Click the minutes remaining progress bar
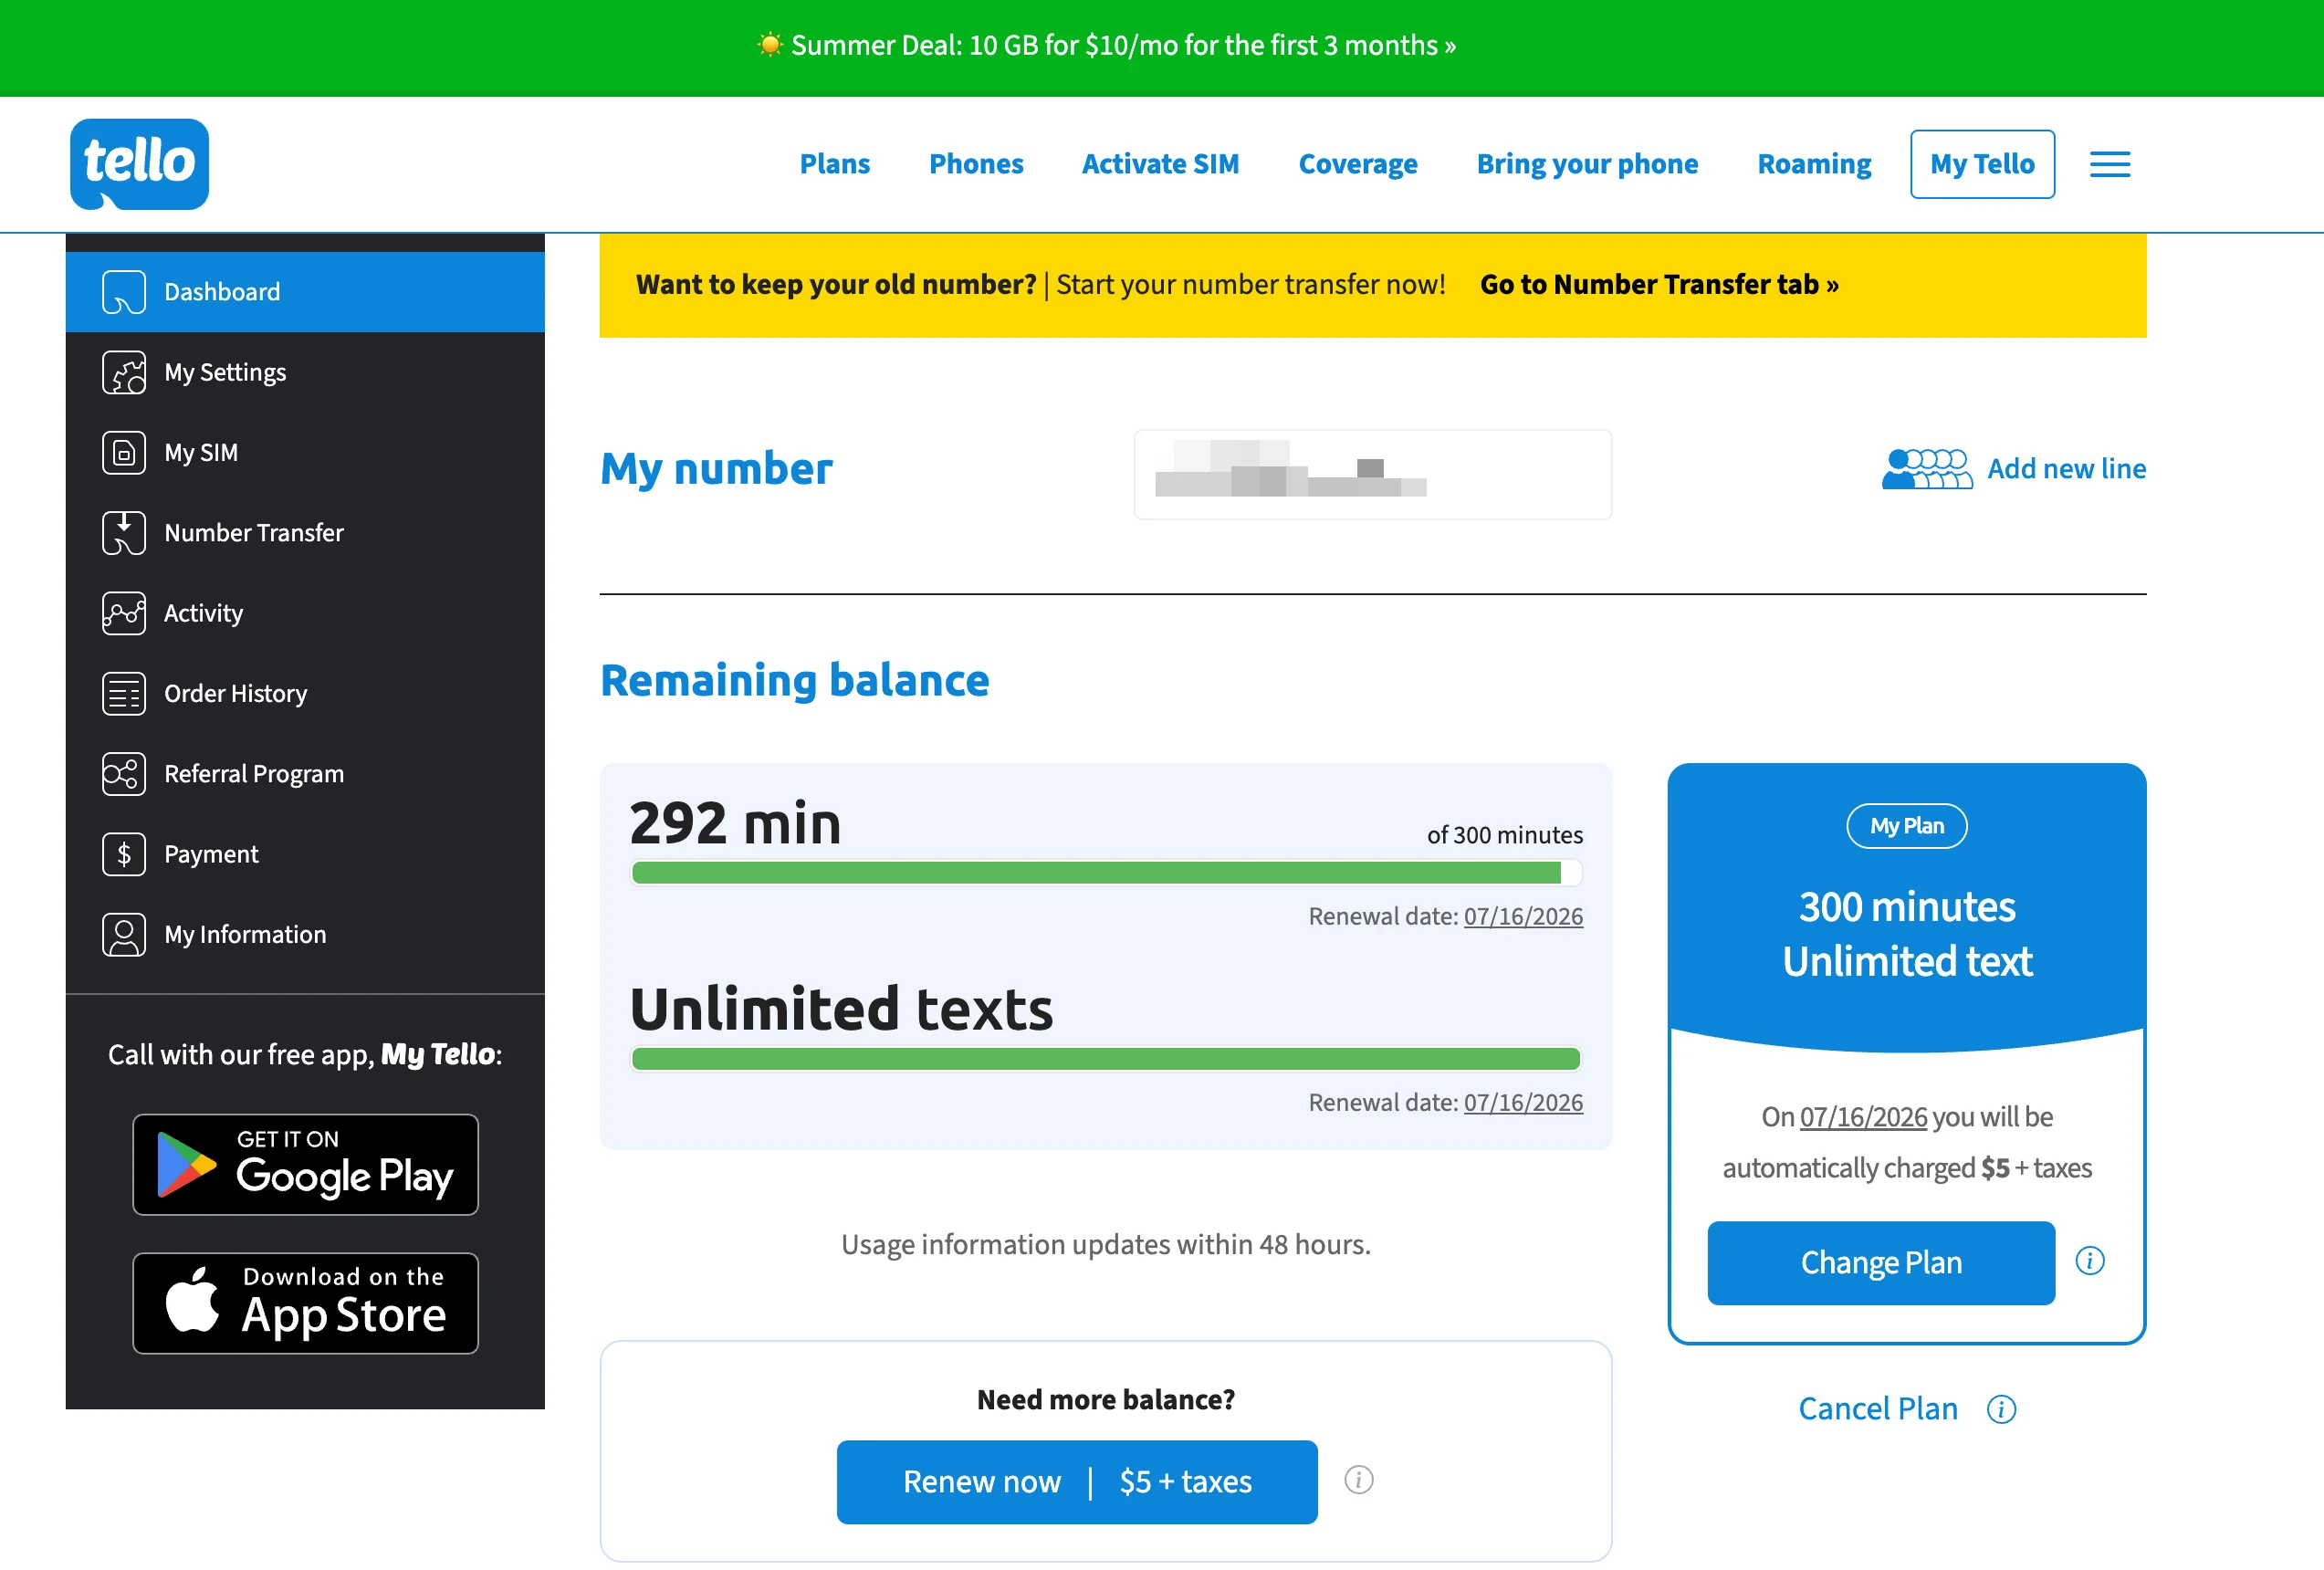Screen dimensions: 2324x1570 pos(1106,872)
